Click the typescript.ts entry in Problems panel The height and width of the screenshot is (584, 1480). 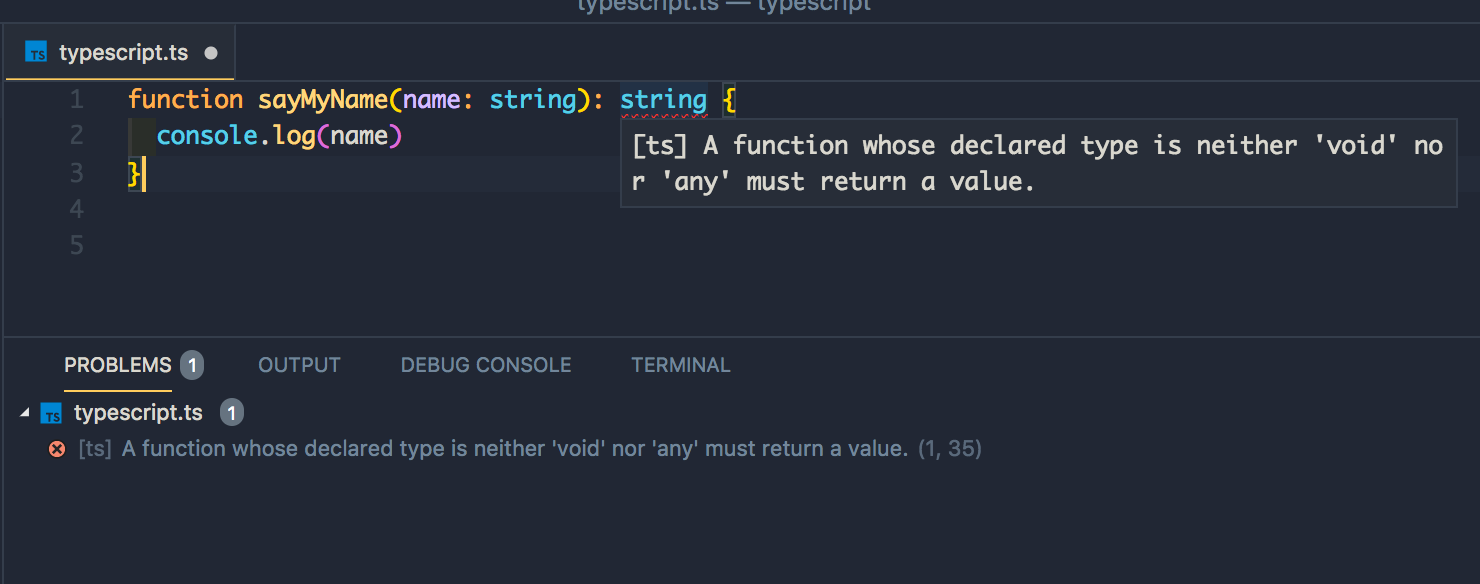(x=138, y=413)
